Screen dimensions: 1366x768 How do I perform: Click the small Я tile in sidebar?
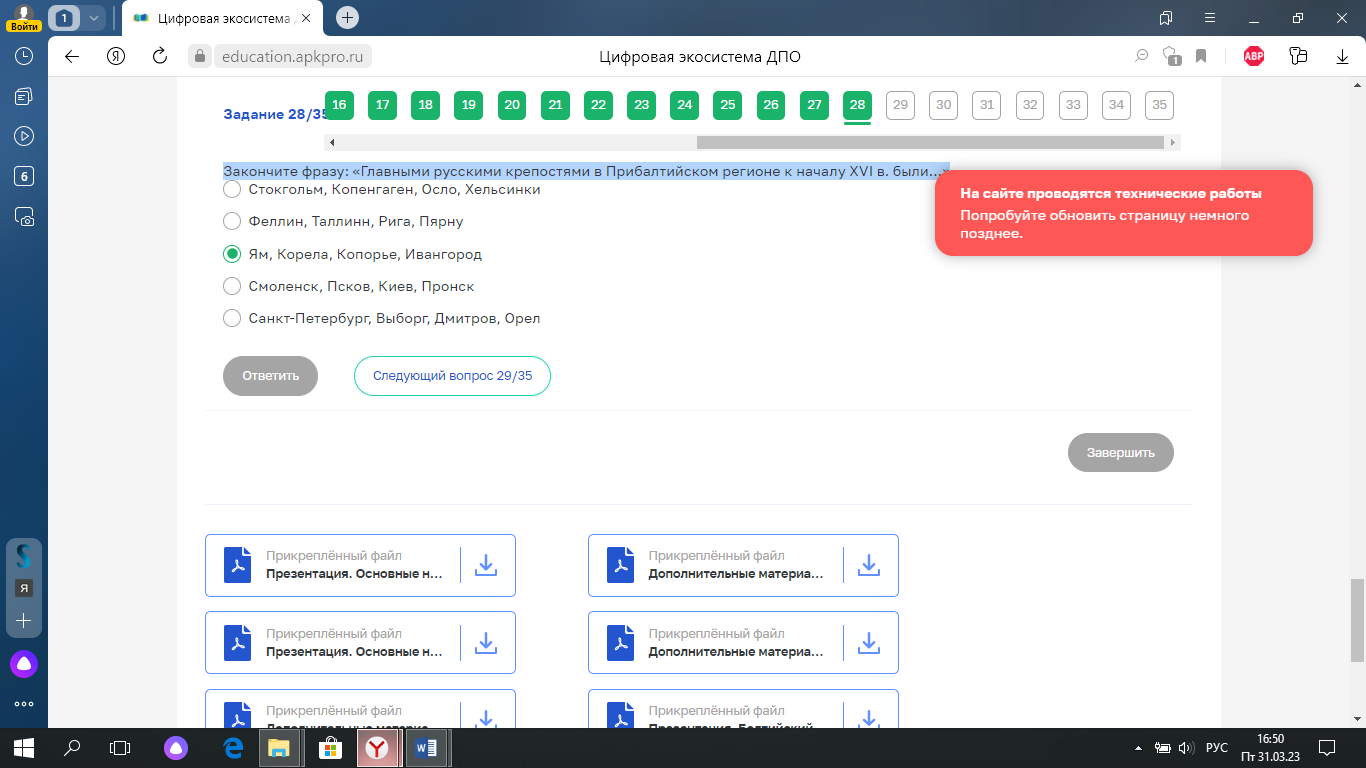click(24, 589)
